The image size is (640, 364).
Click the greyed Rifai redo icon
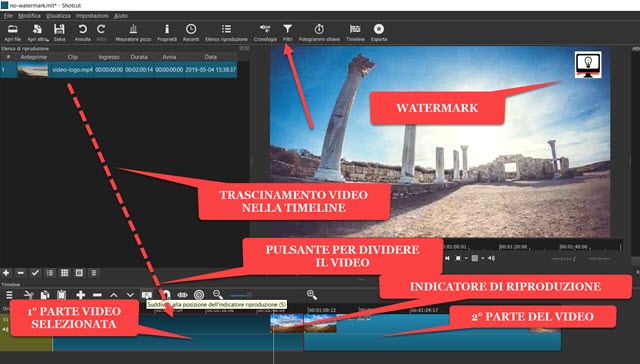tap(101, 33)
